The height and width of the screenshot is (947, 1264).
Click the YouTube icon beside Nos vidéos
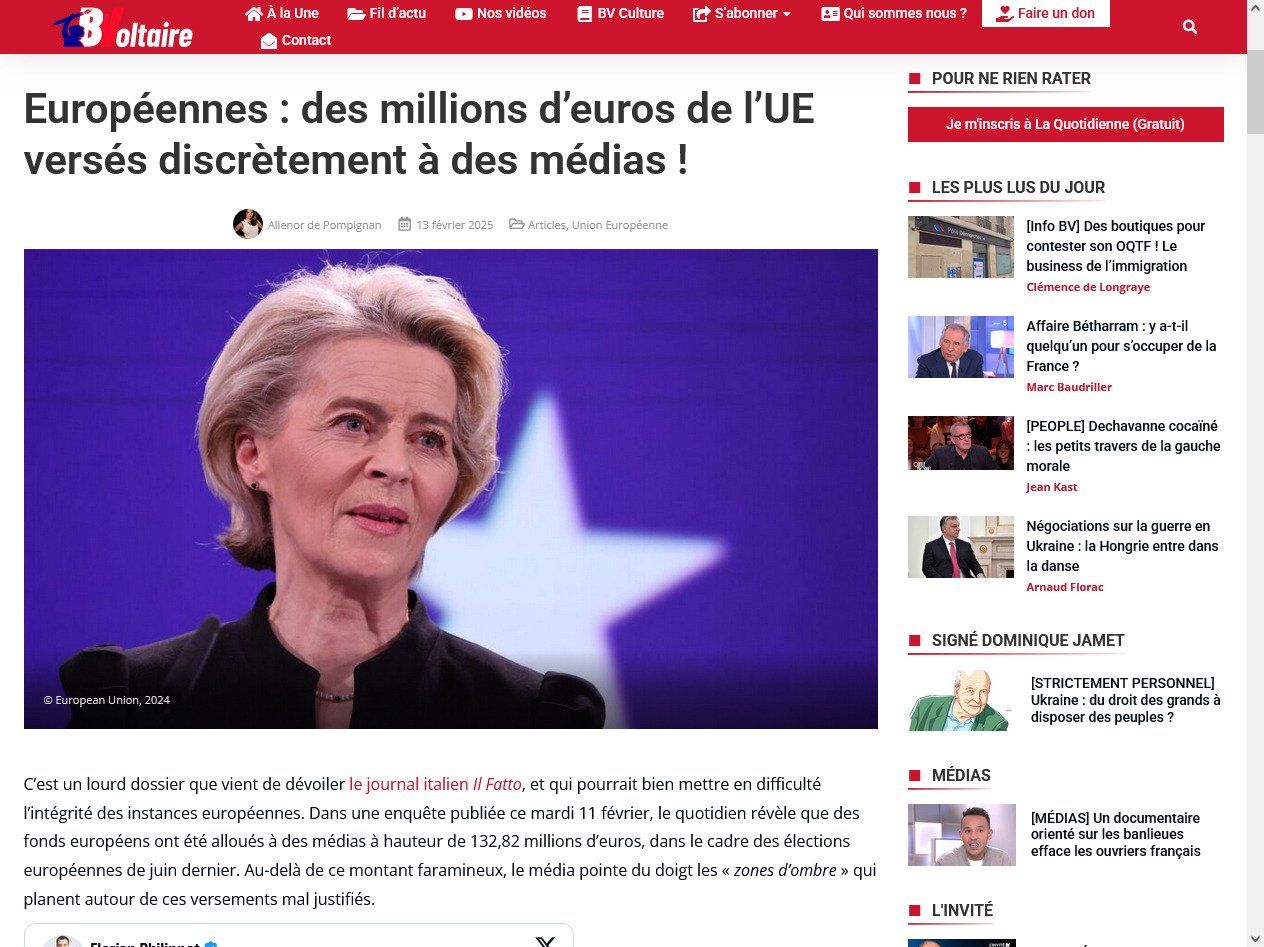pos(464,14)
